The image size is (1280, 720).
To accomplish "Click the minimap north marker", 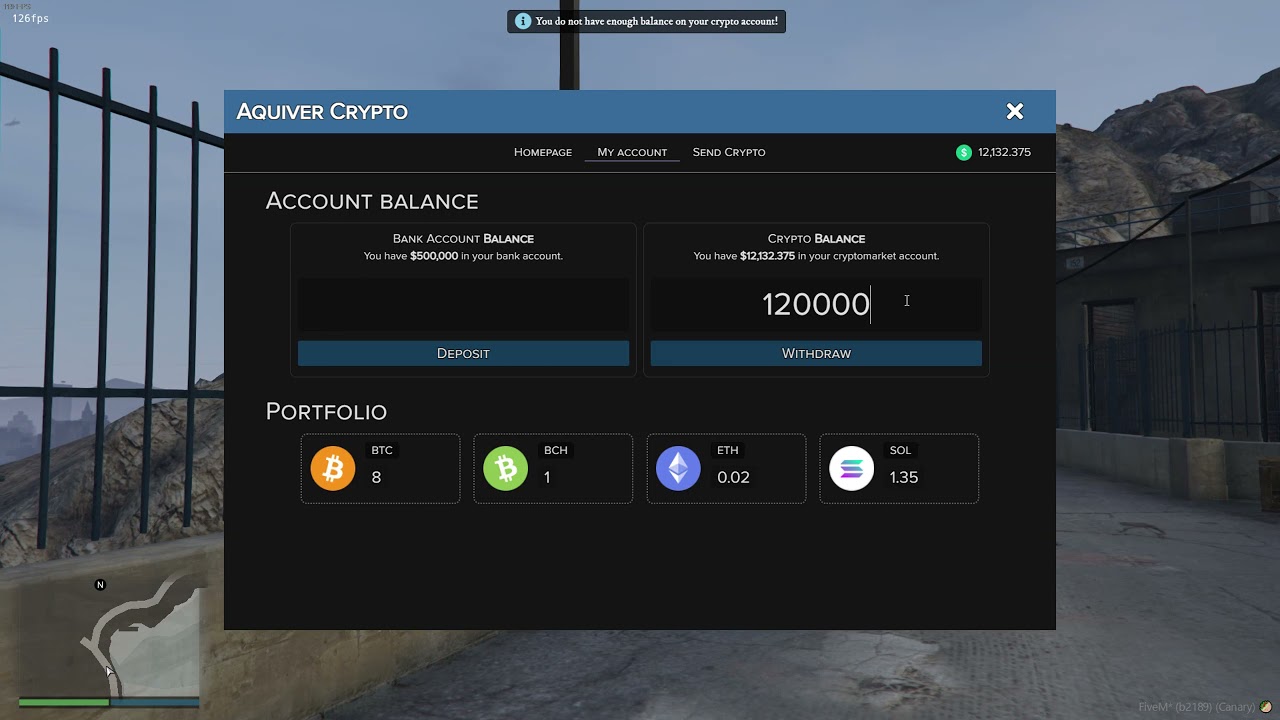I will [x=100, y=585].
